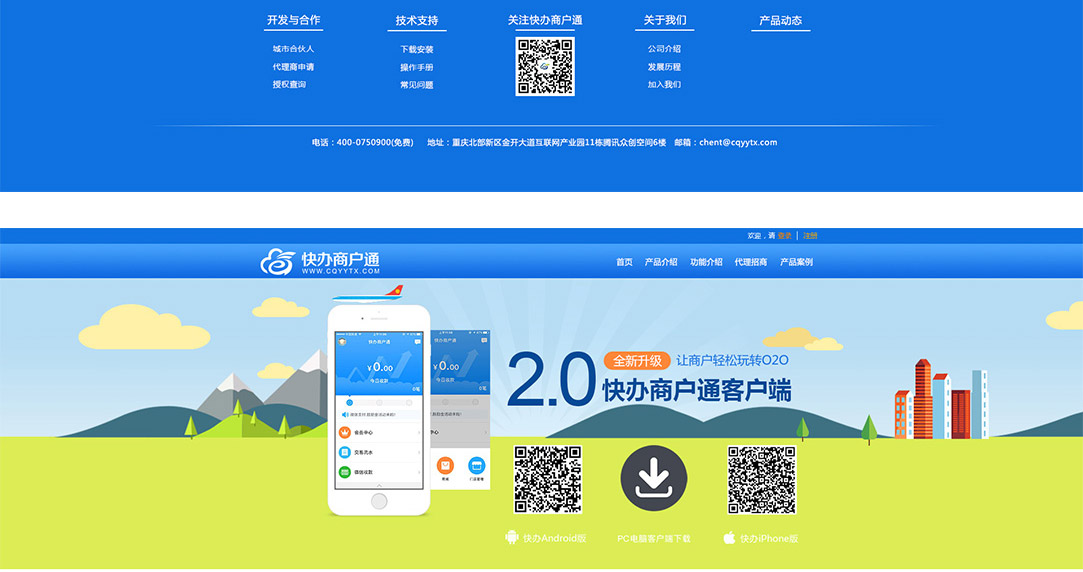Click PC电脑客户端下载 label
This screenshot has width=1083, height=572.
pos(653,538)
